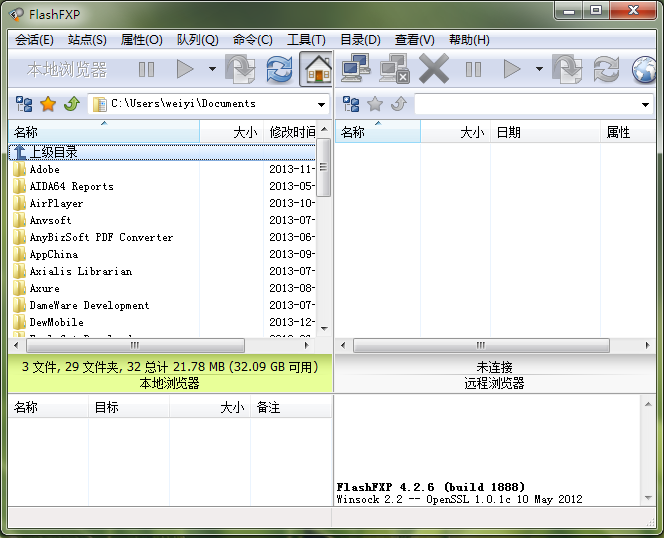
Task: Click queue 目标 column header
Action: 129,407
